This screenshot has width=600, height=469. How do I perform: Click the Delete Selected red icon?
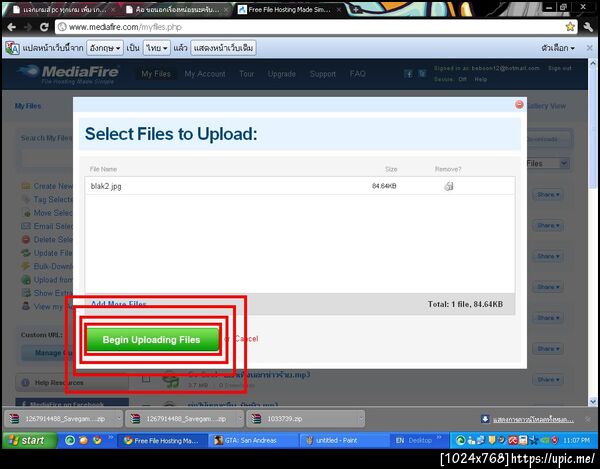coord(26,239)
